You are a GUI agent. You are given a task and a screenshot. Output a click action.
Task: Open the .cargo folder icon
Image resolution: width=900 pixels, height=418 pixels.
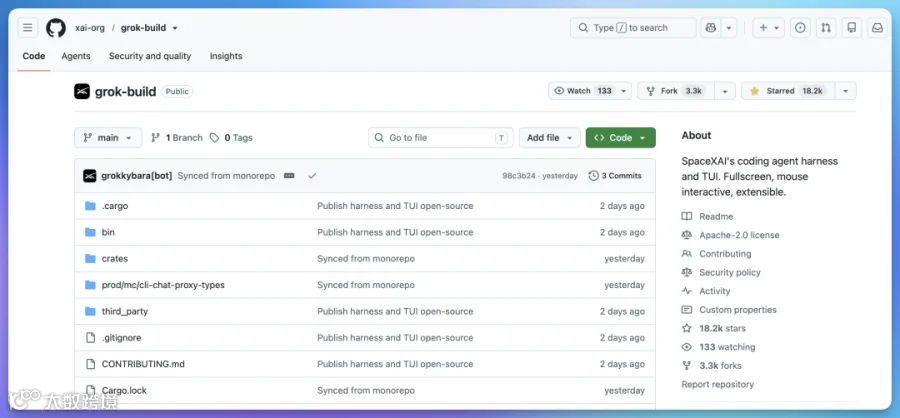[x=90, y=206]
